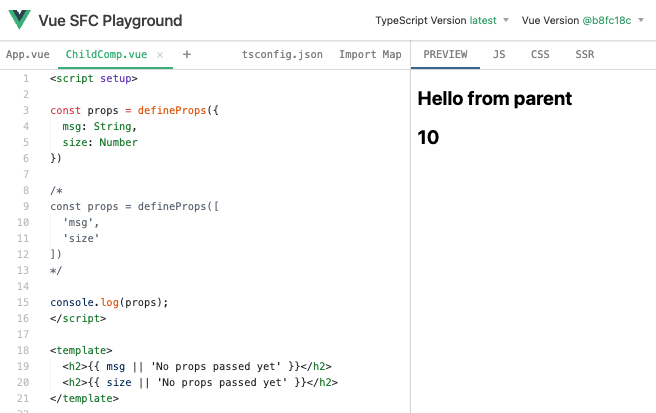Screen dimensions: 656x413
Task: Click the '</template>' closing tag
Action: (x=85, y=398)
